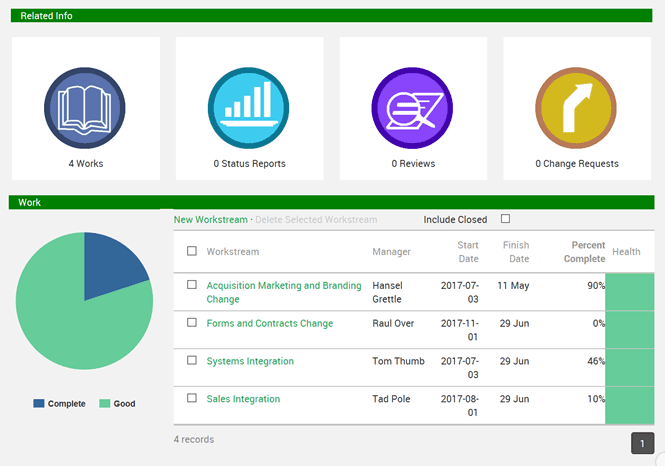Click the Manager column header

coord(391,252)
